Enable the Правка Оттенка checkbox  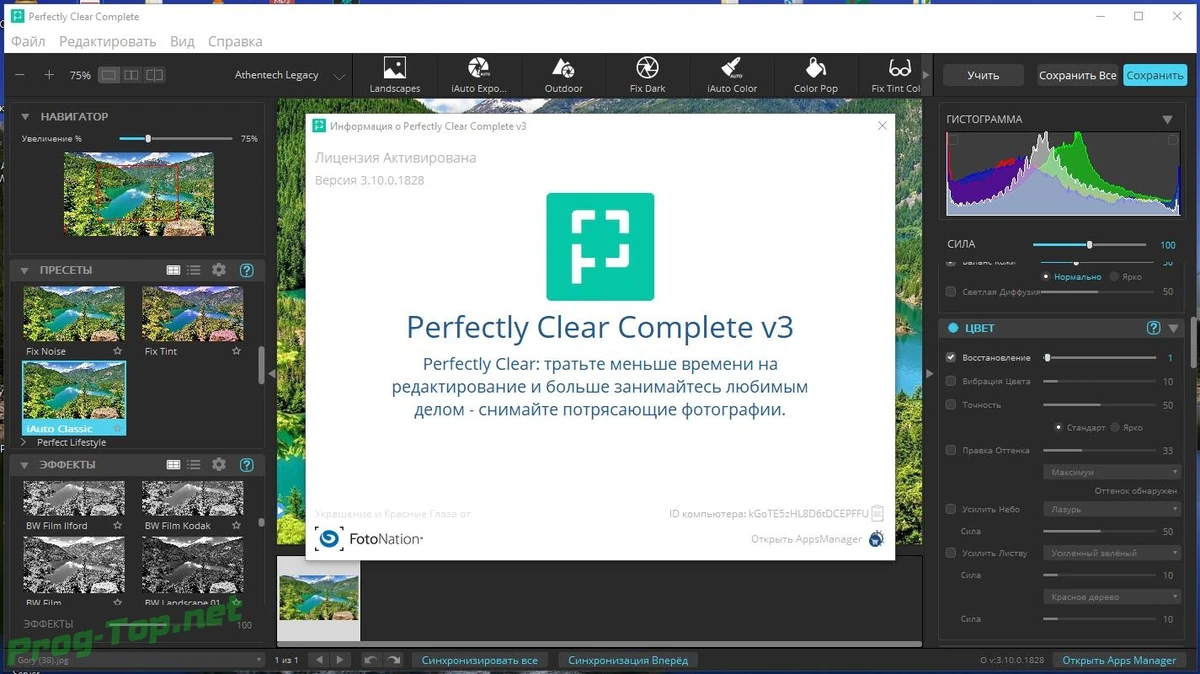click(x=951, y=450)
